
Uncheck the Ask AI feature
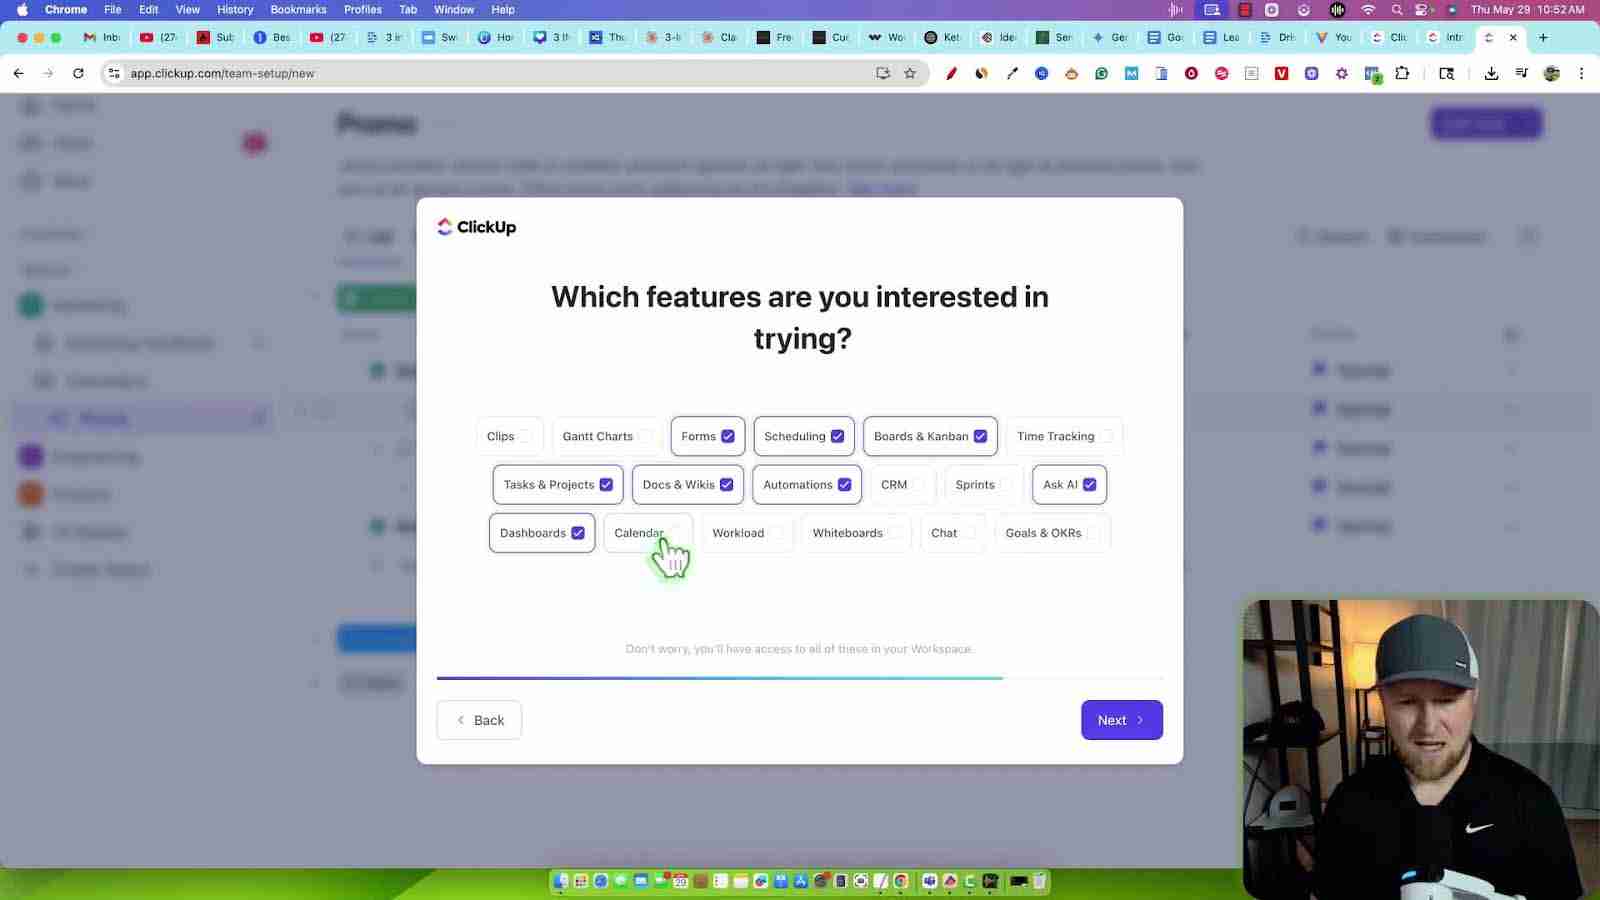coord(1069,485)
